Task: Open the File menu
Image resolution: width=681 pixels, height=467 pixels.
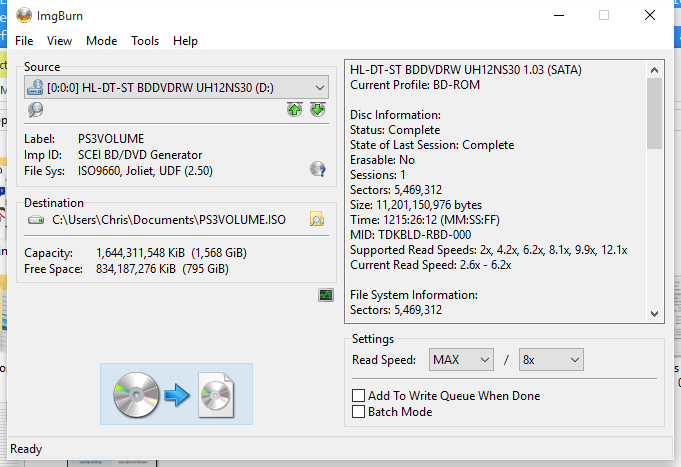Action: coord(24,41)
